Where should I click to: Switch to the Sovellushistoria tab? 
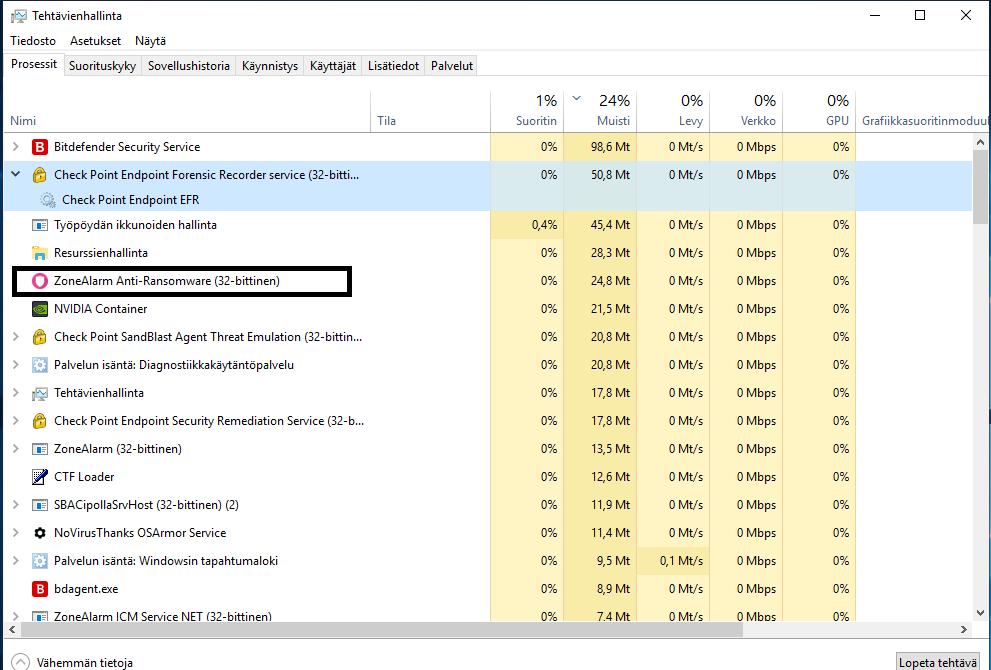pyautogui.click(x=188, y=66)
